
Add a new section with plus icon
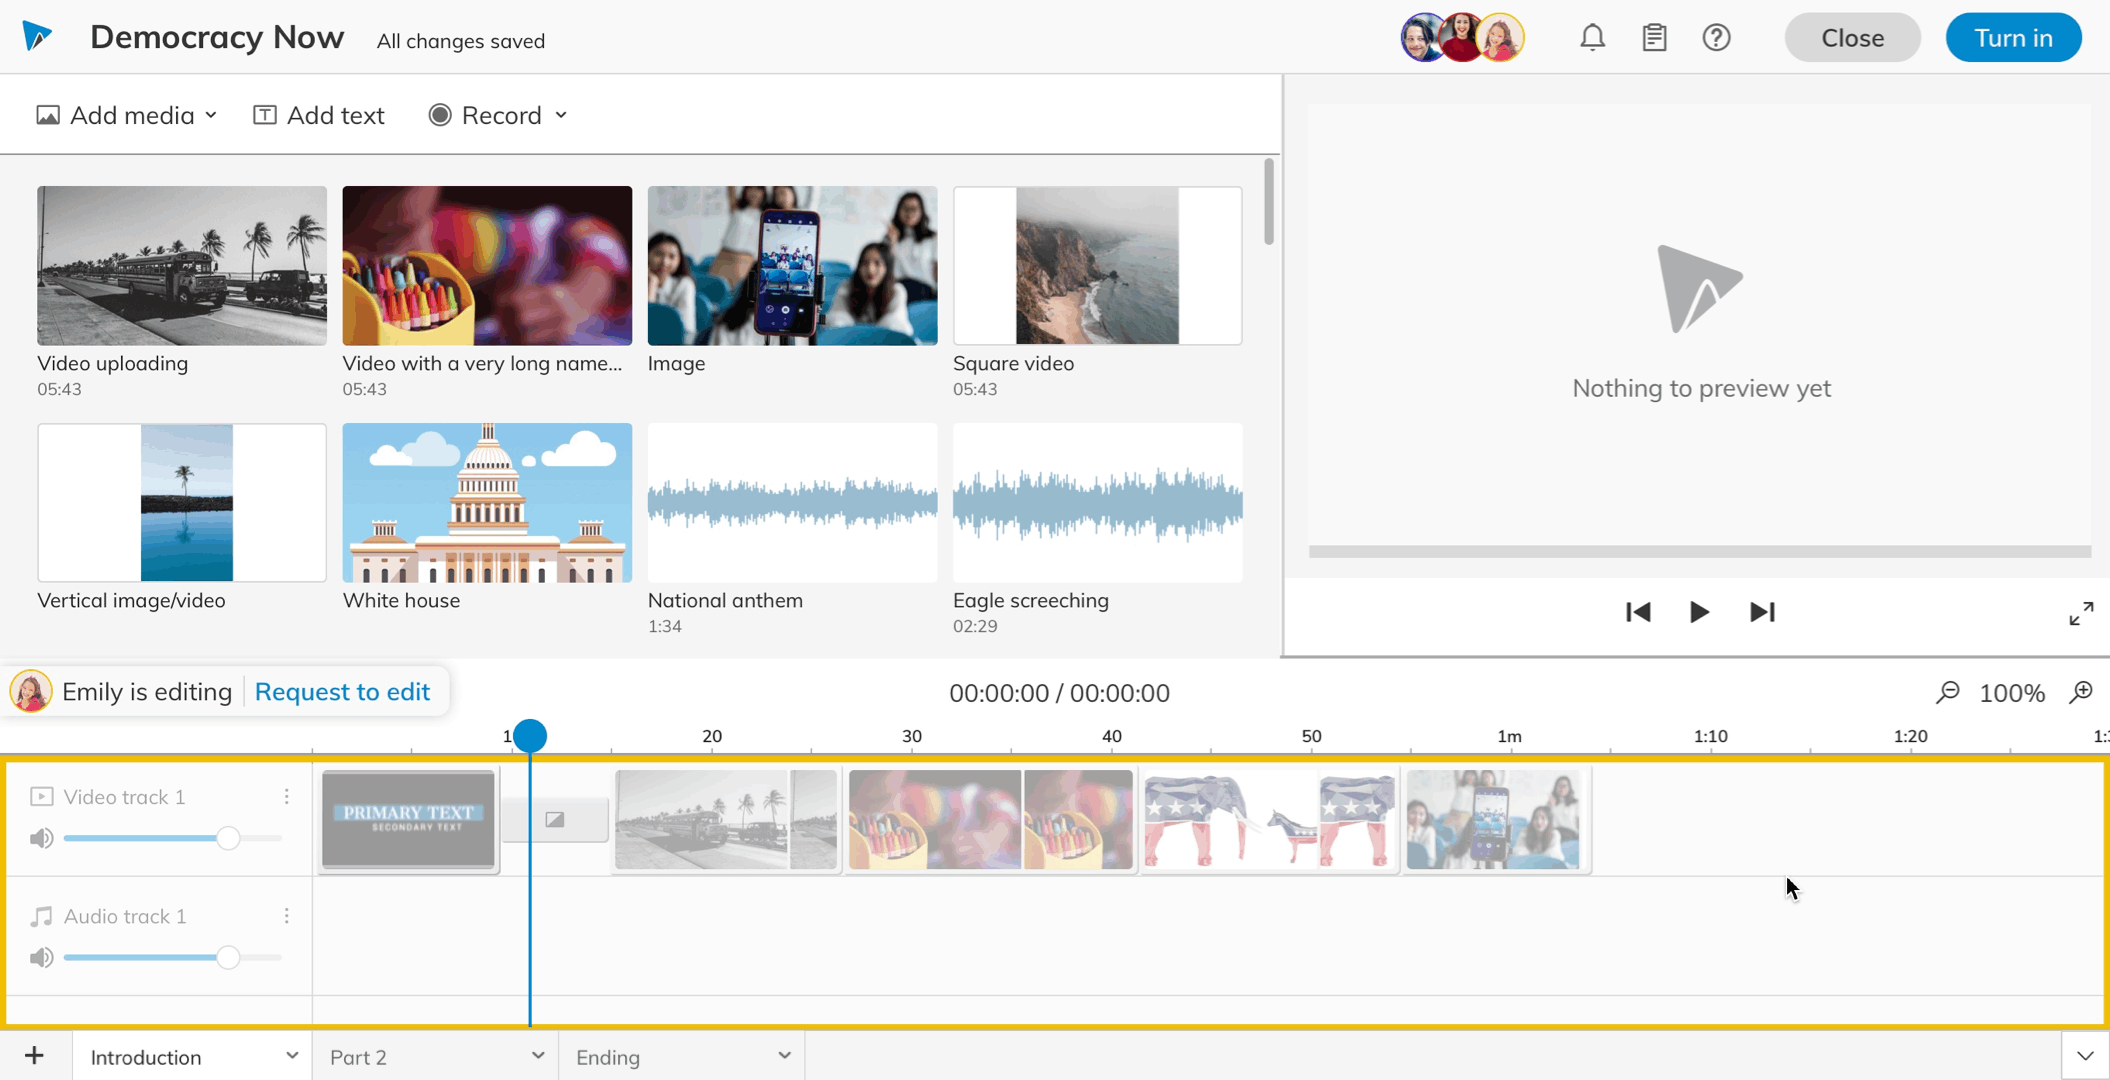(34, 1056)
